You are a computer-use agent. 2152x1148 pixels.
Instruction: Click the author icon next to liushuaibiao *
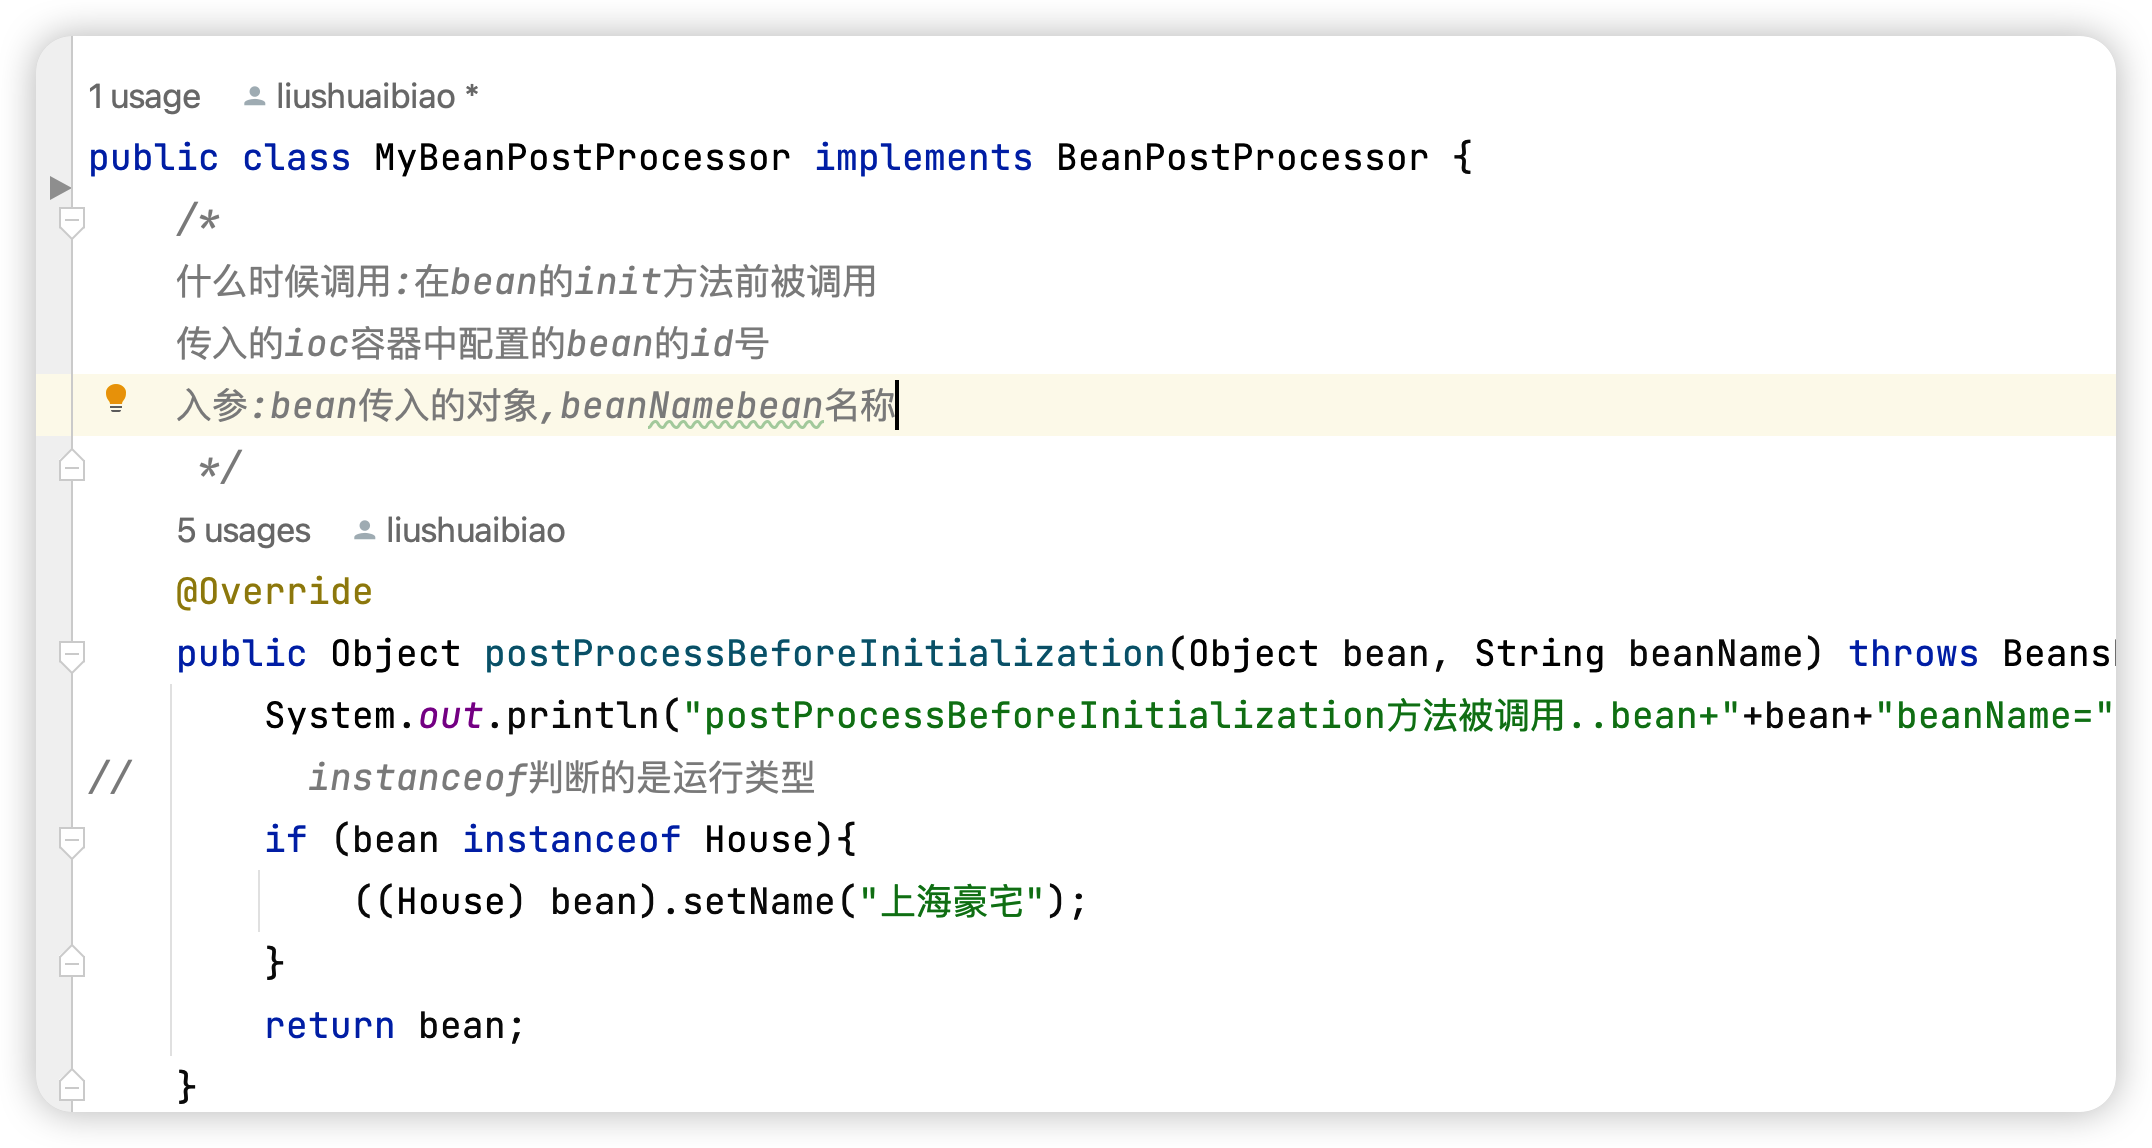coord(255,96)
